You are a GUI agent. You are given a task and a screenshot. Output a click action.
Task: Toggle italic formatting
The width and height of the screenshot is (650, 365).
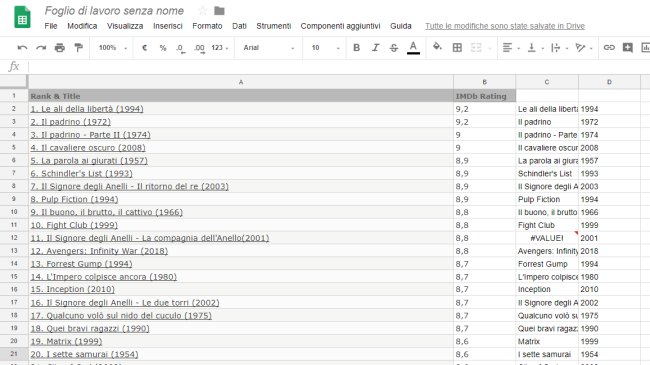(375, 48)
